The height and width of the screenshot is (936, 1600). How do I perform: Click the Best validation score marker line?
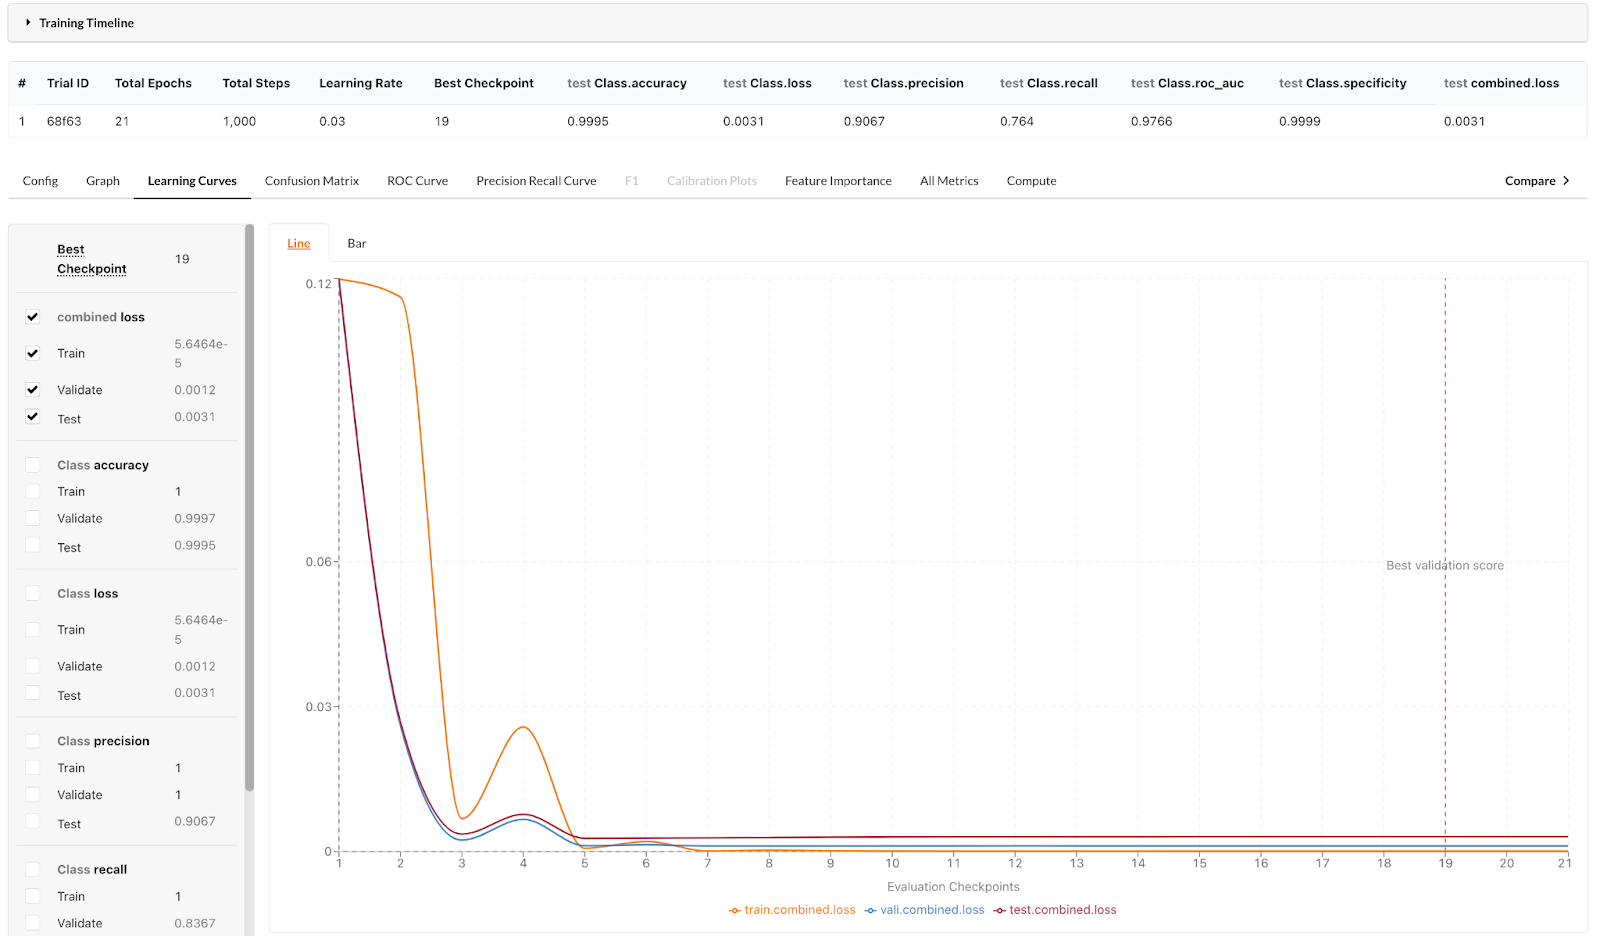pos(1445,565)
